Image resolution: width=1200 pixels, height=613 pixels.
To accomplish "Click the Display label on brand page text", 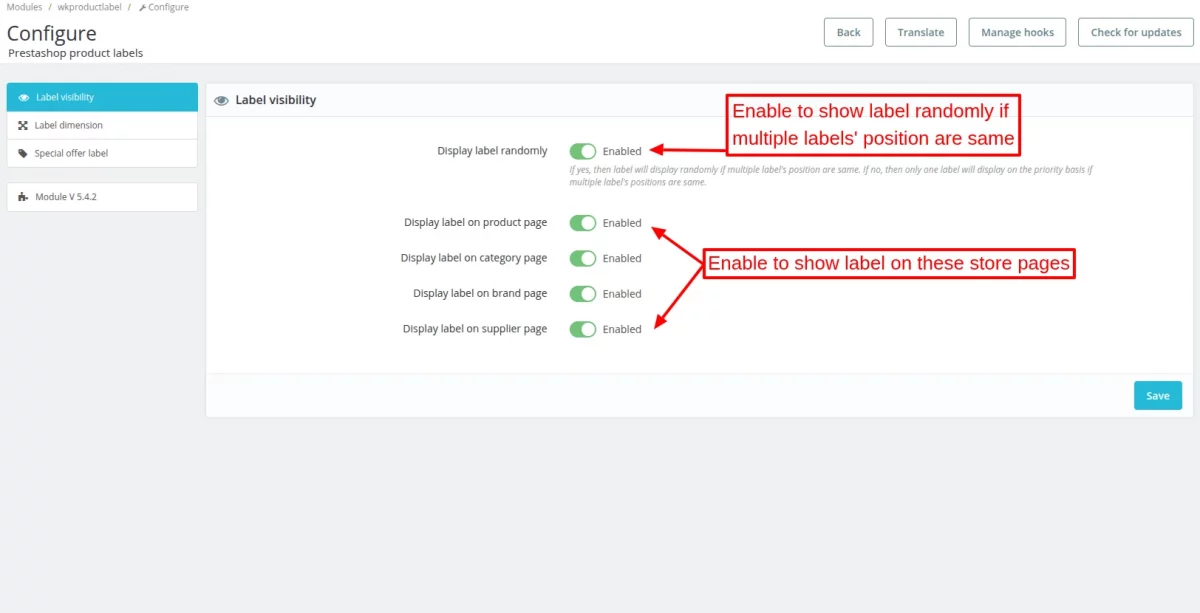I will click(480, 293).
